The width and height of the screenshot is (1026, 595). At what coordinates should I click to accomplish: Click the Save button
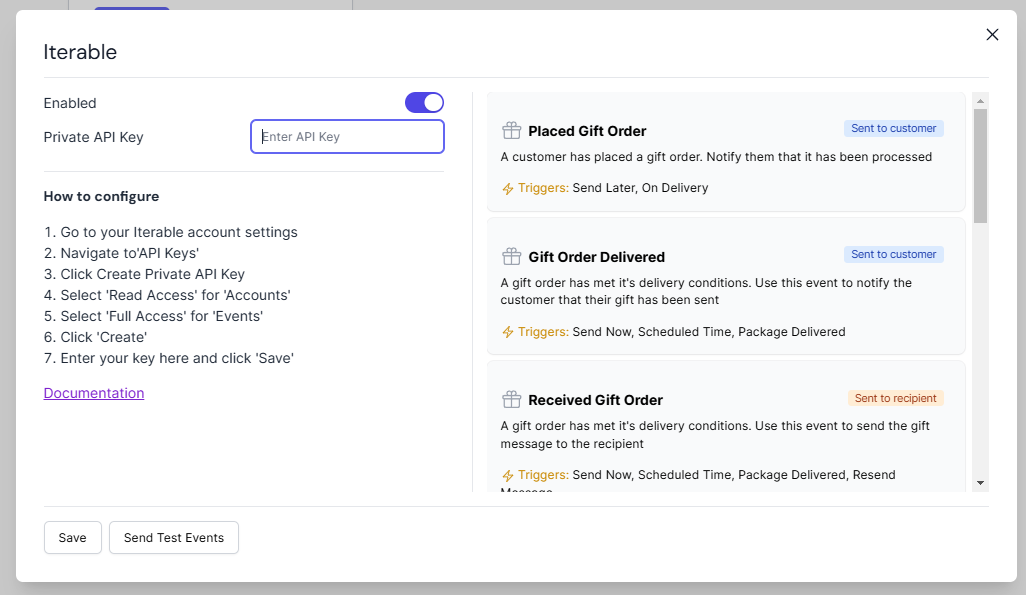coord(73,537)
